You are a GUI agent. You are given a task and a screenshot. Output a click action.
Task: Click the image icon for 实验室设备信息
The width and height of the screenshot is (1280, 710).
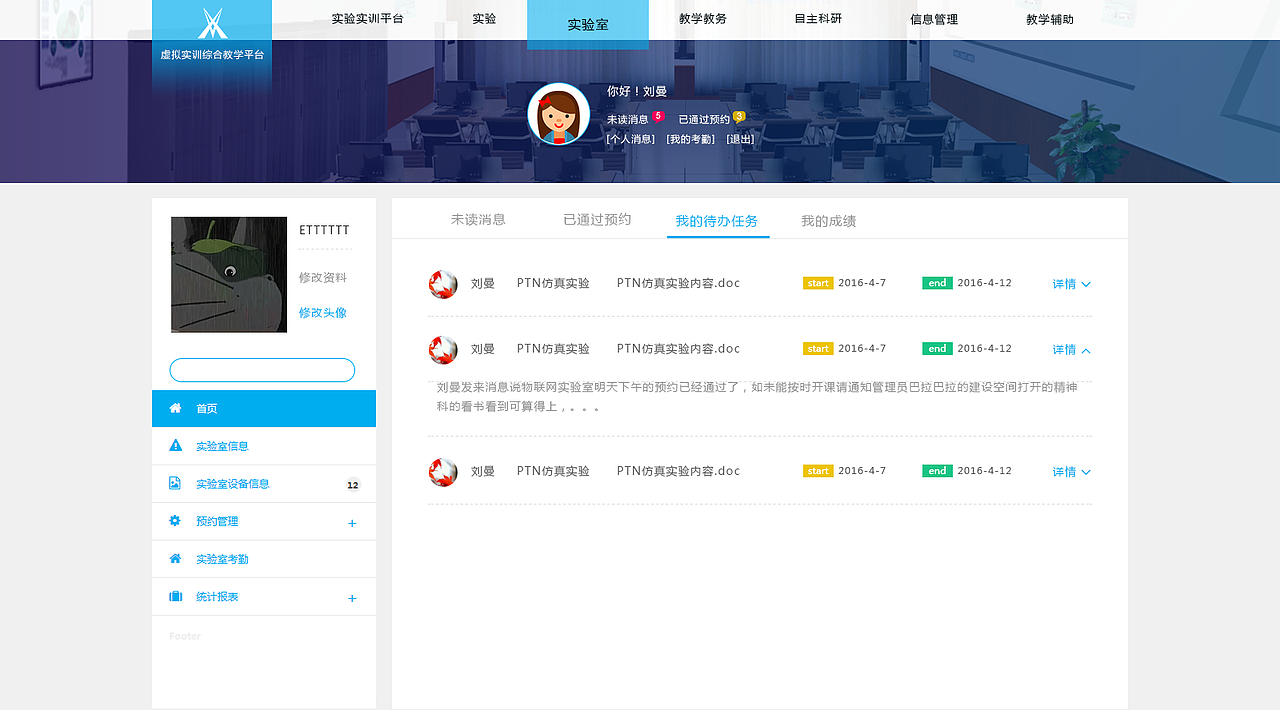pyautogui.click(x=175, y=483)
